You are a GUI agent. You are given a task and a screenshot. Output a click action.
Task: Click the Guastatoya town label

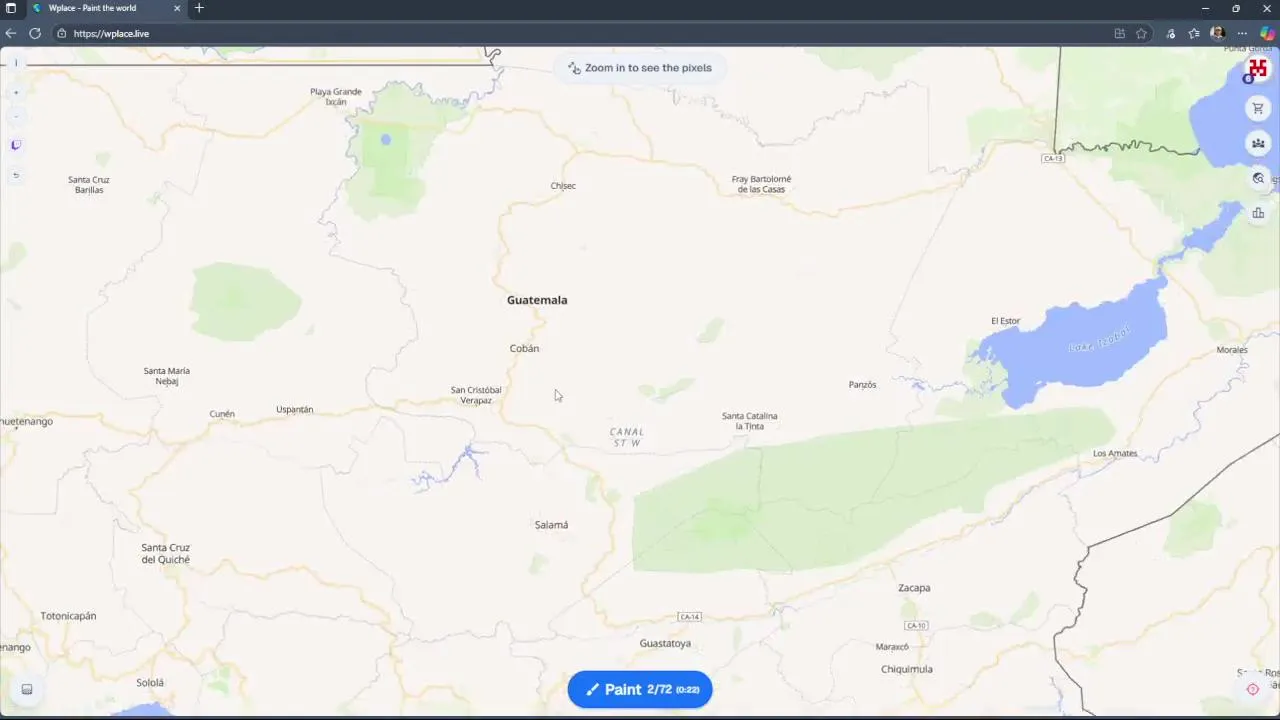coord(665,643)
